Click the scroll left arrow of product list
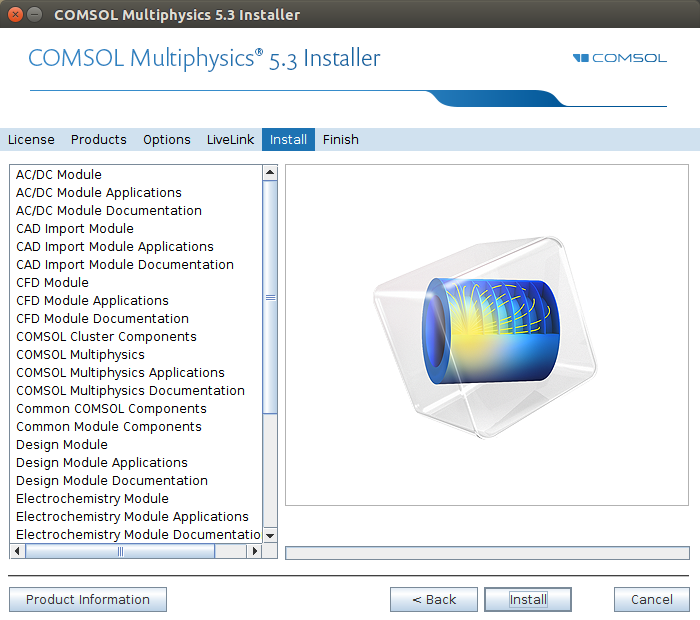The image size is (700, 620). 17,551
